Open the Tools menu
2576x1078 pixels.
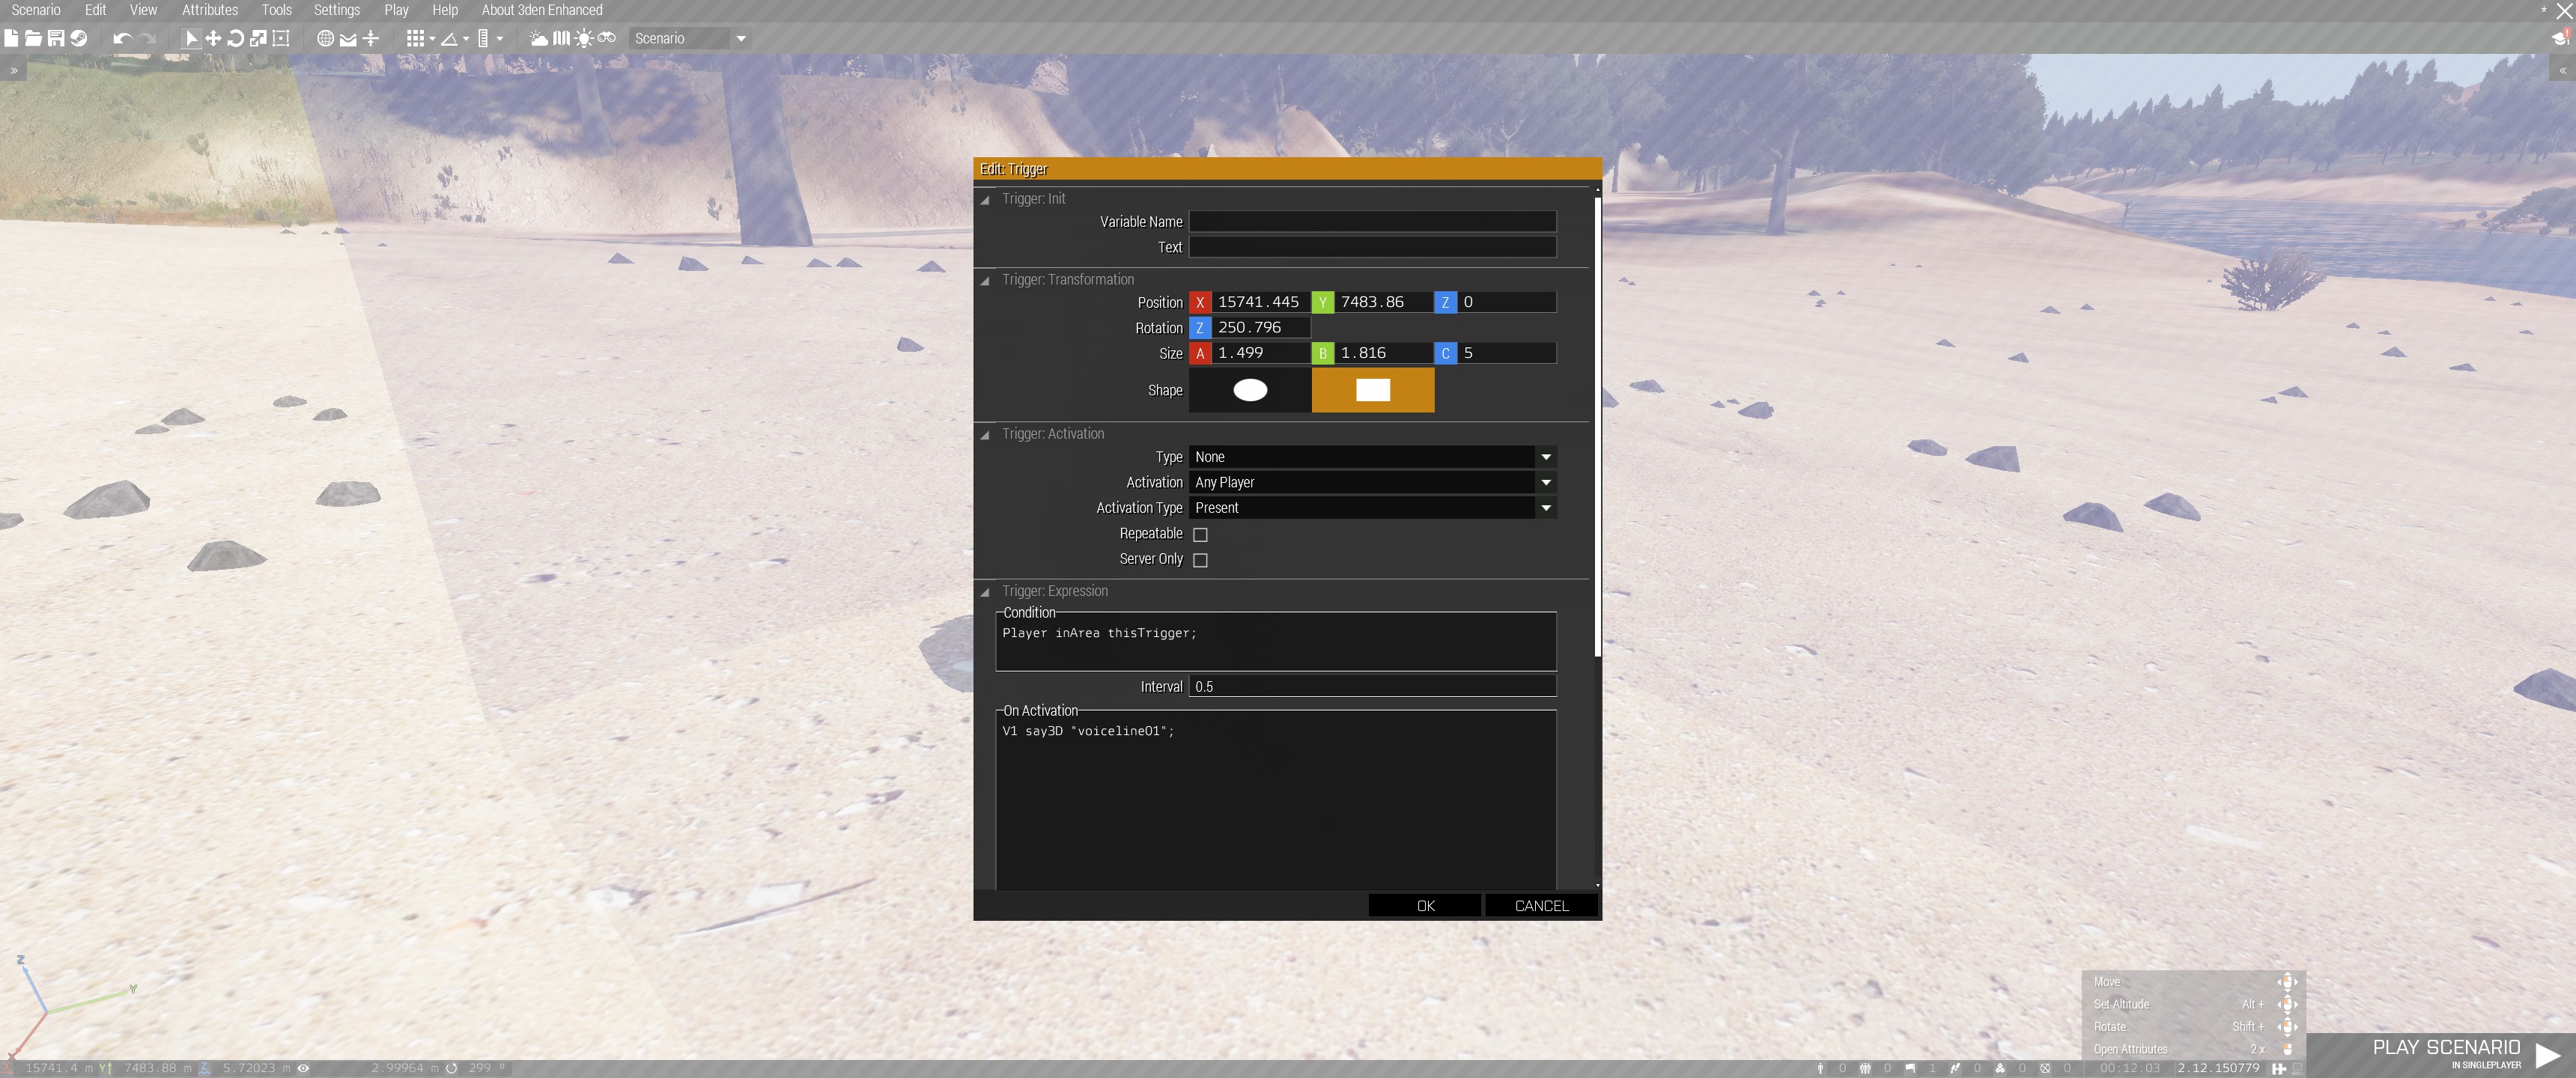pyautogui.click(x=277, y=10)
